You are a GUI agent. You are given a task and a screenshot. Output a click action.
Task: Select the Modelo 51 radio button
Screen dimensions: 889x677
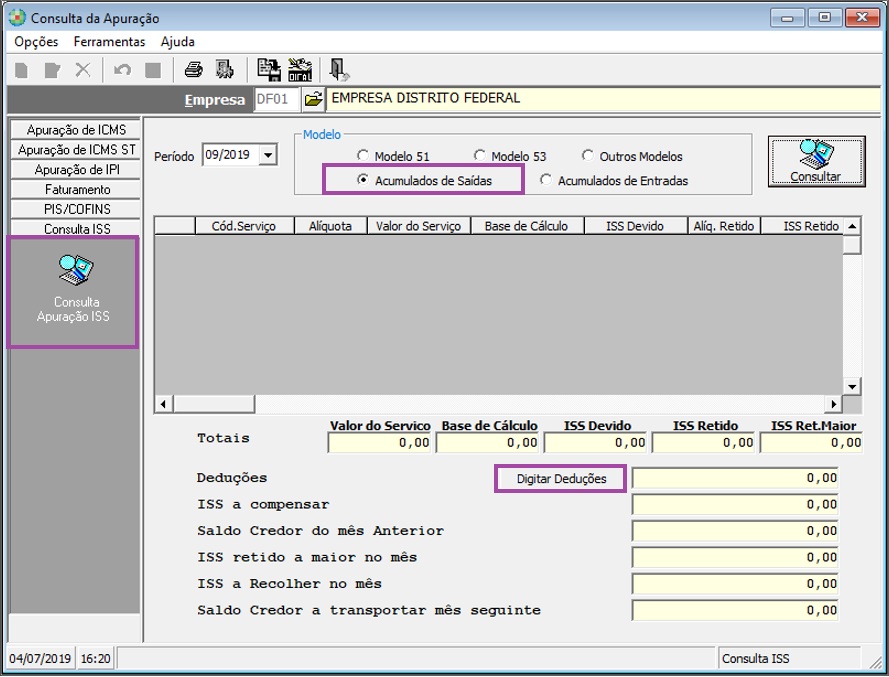pyautogui.click(x=362, y=157)
